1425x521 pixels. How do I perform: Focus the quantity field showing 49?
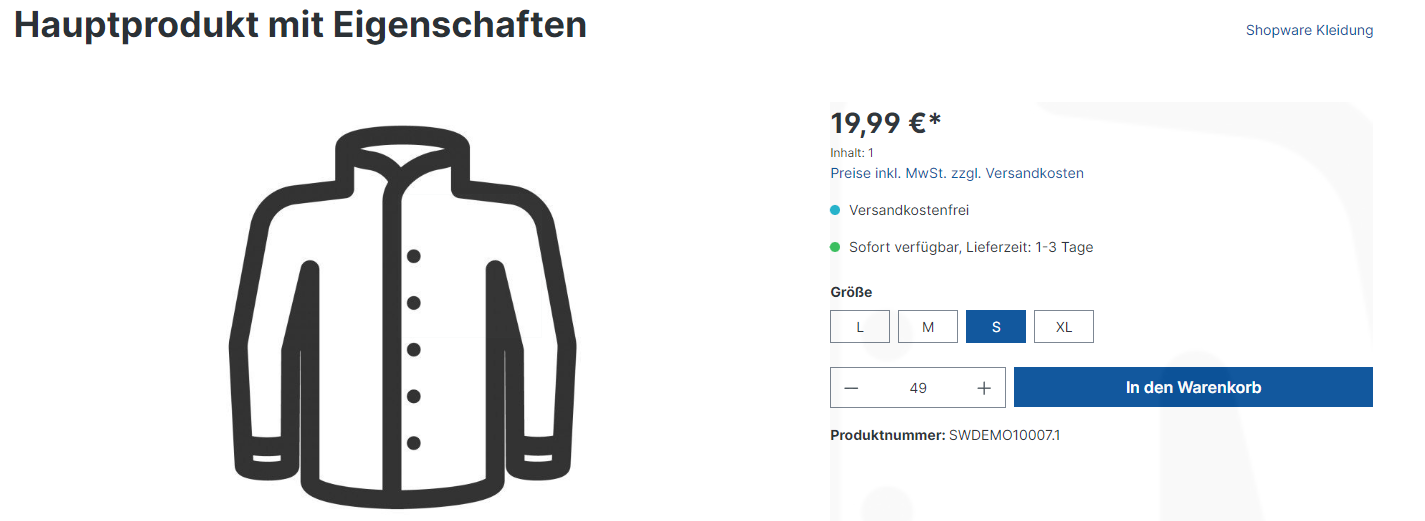[x=918, y=388]
